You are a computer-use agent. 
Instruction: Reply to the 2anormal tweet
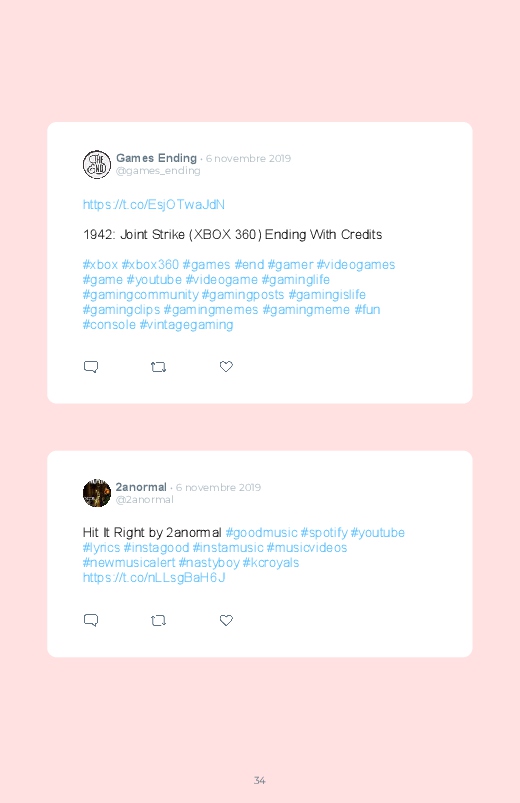point(91,620)
